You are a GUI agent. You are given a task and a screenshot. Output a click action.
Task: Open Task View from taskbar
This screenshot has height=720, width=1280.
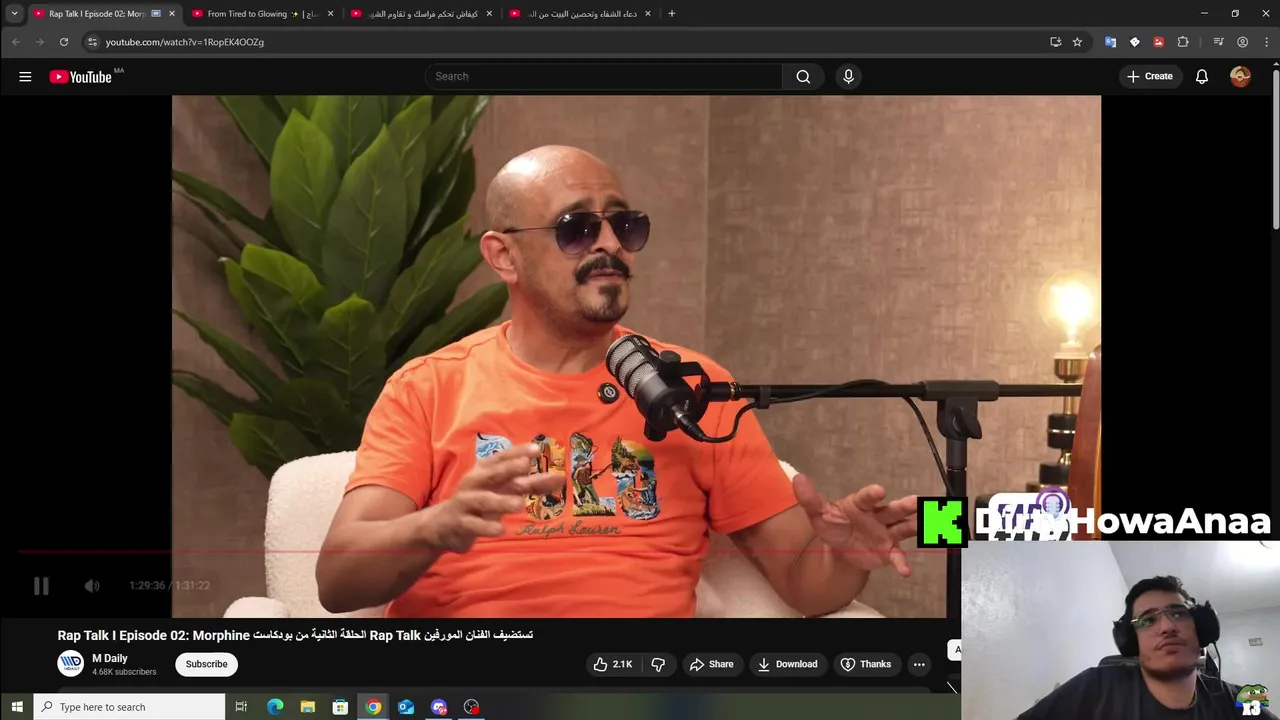tap(241, 707)
